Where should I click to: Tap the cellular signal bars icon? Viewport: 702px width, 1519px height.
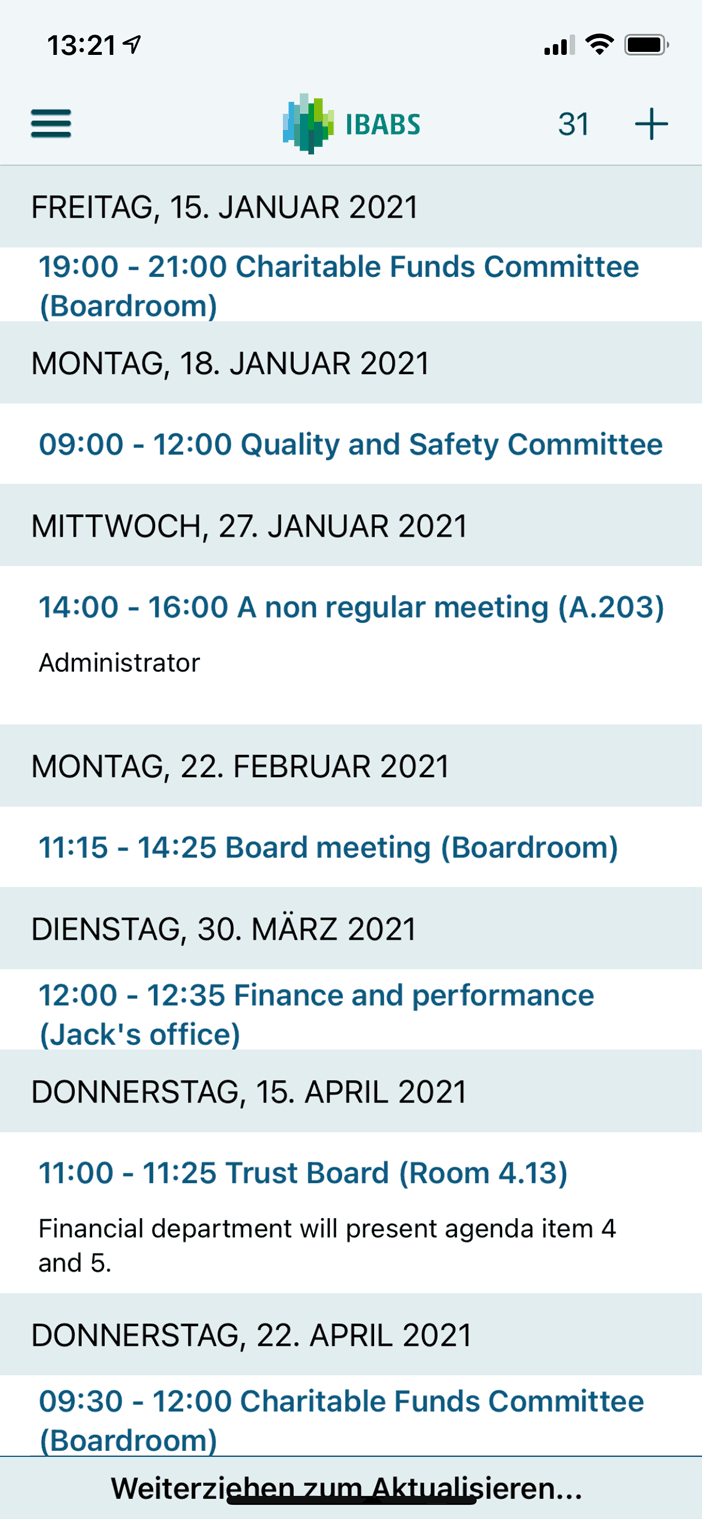point(558,46)
